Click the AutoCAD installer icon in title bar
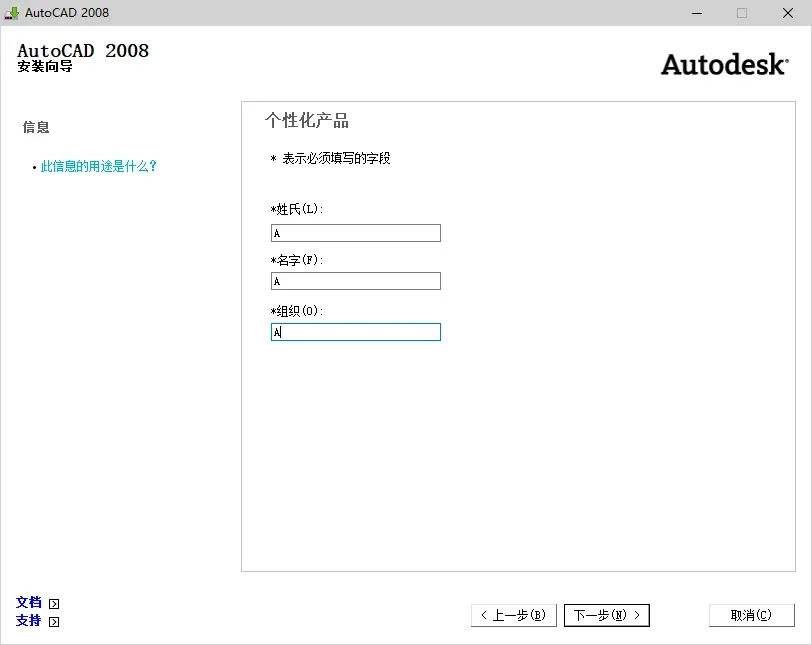812x645 pixels. (11, 13)
